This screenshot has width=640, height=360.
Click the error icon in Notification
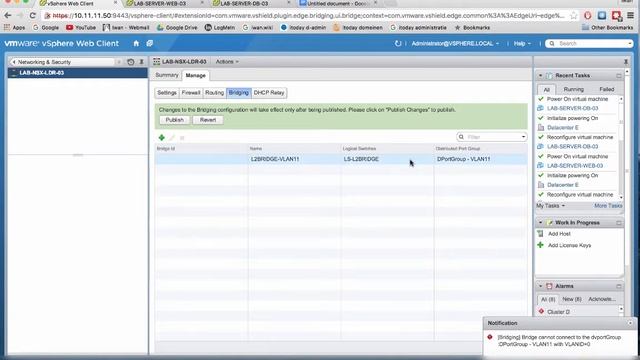(490, 337)
